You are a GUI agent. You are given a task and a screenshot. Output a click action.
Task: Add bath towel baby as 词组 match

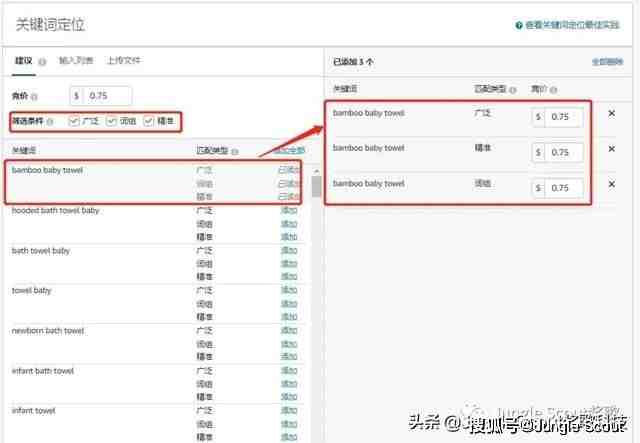[289, 264]
